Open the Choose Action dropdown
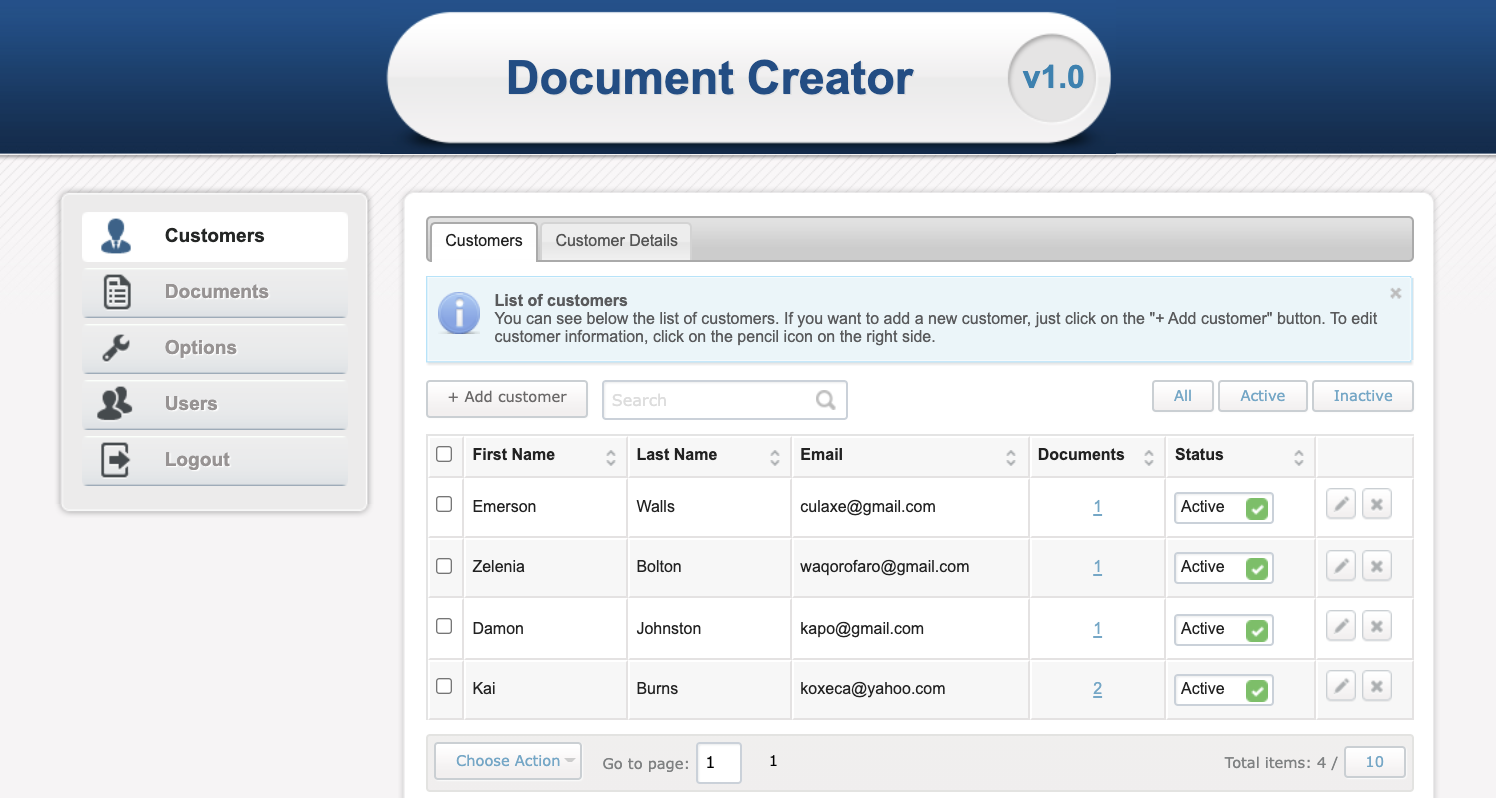 pos(508,761)
